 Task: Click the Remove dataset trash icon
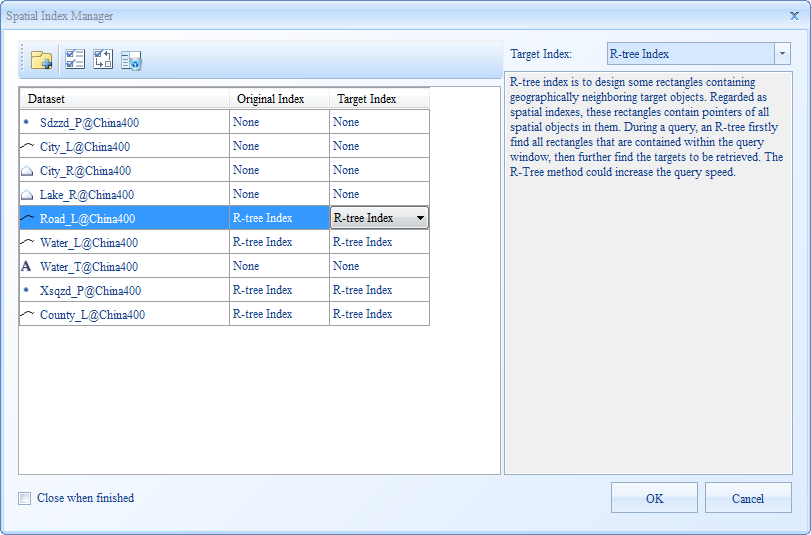coord(131,61)
